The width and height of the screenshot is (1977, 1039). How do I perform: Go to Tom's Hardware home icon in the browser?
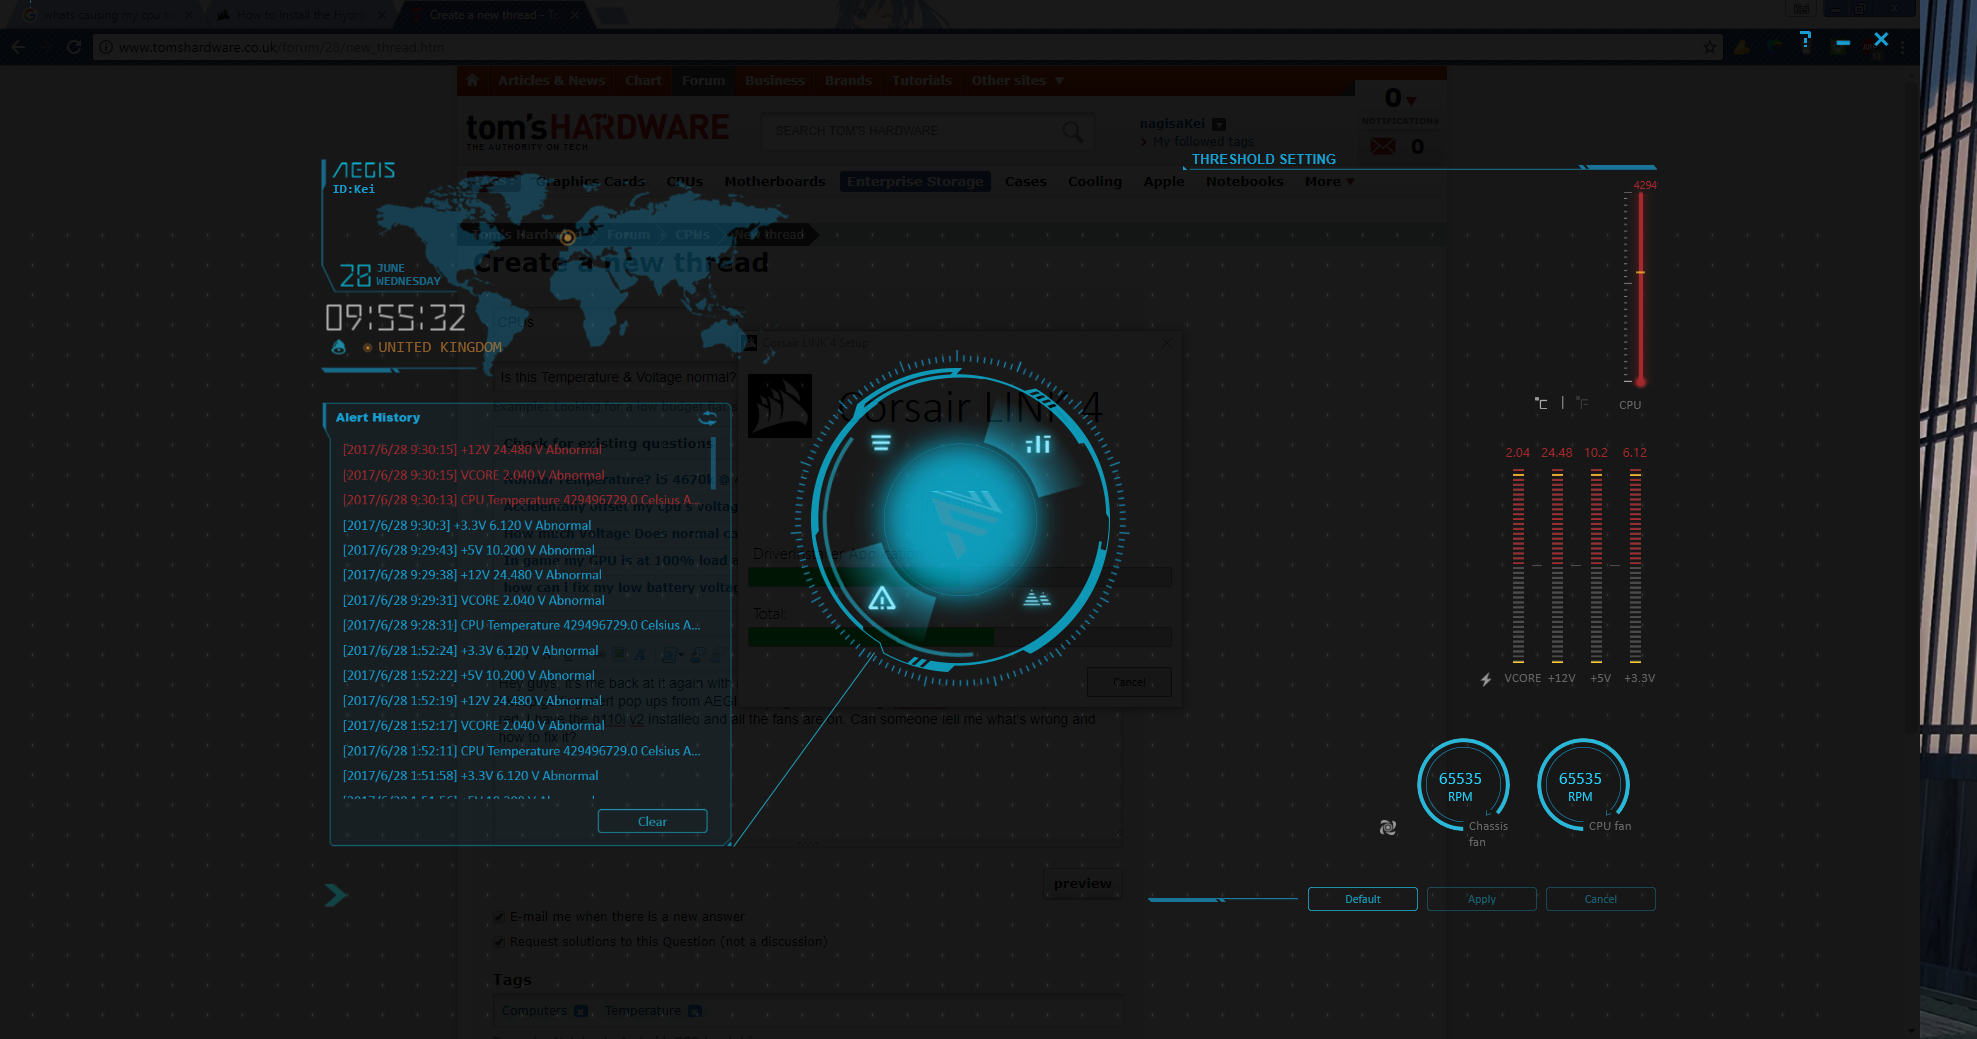click(472, 80)
